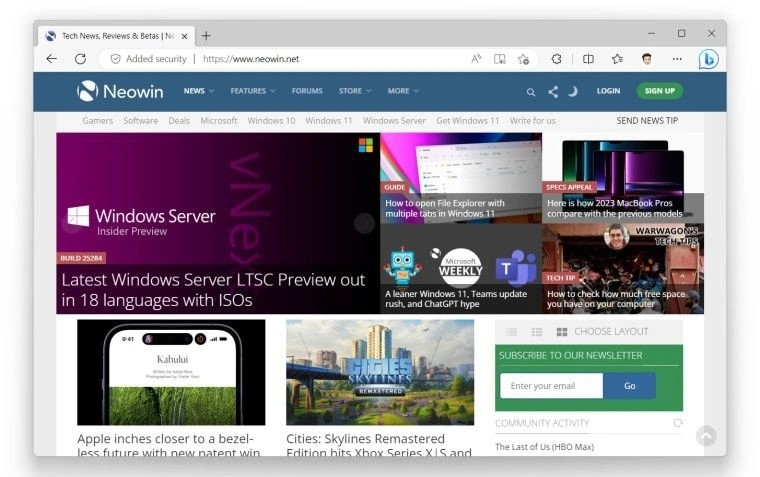Click the Kahului iPhone article thumbnail
This screenshot has width=760, height=477.
(x=171, y=372)
